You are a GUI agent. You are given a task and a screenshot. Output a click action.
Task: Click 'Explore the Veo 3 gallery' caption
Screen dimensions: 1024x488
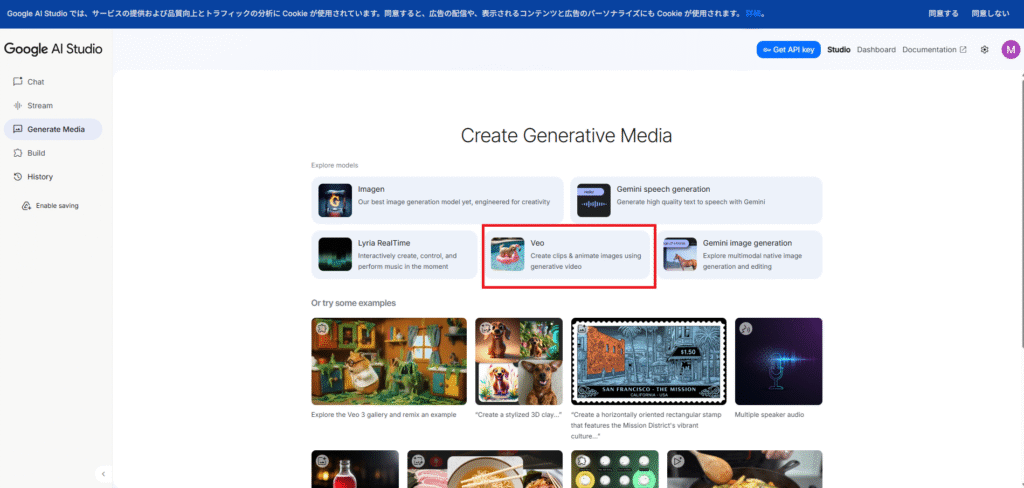[x=384, y=415]
